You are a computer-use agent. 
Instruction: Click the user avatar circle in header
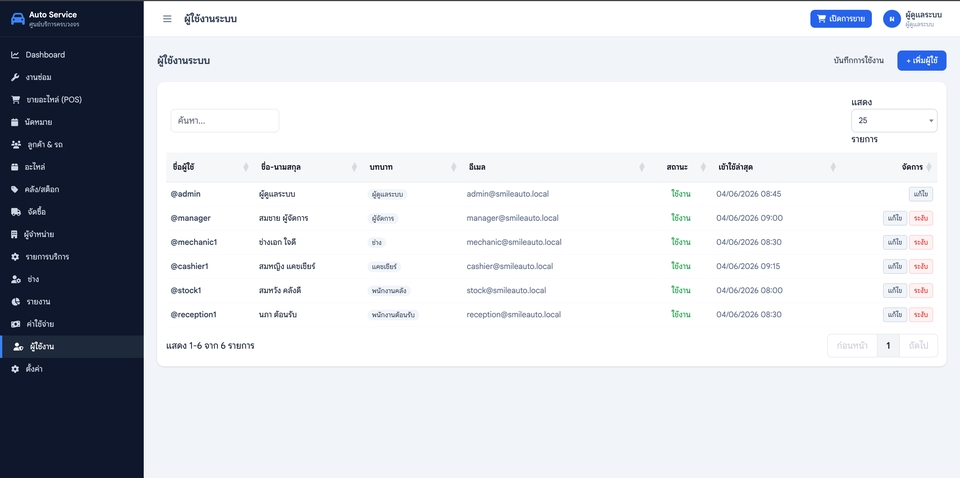(891, 19)
